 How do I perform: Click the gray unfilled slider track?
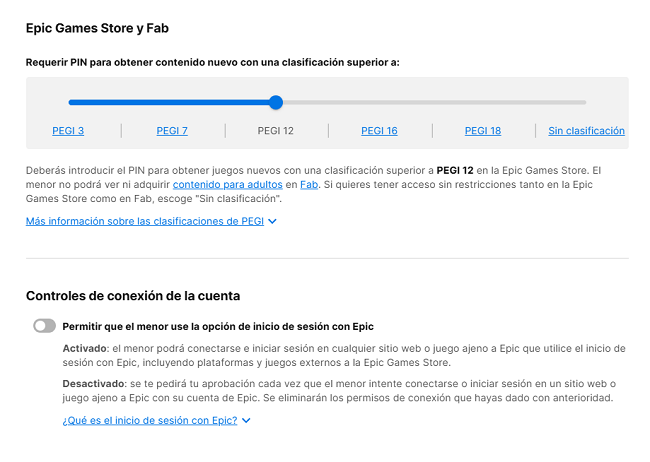[430, 102]
